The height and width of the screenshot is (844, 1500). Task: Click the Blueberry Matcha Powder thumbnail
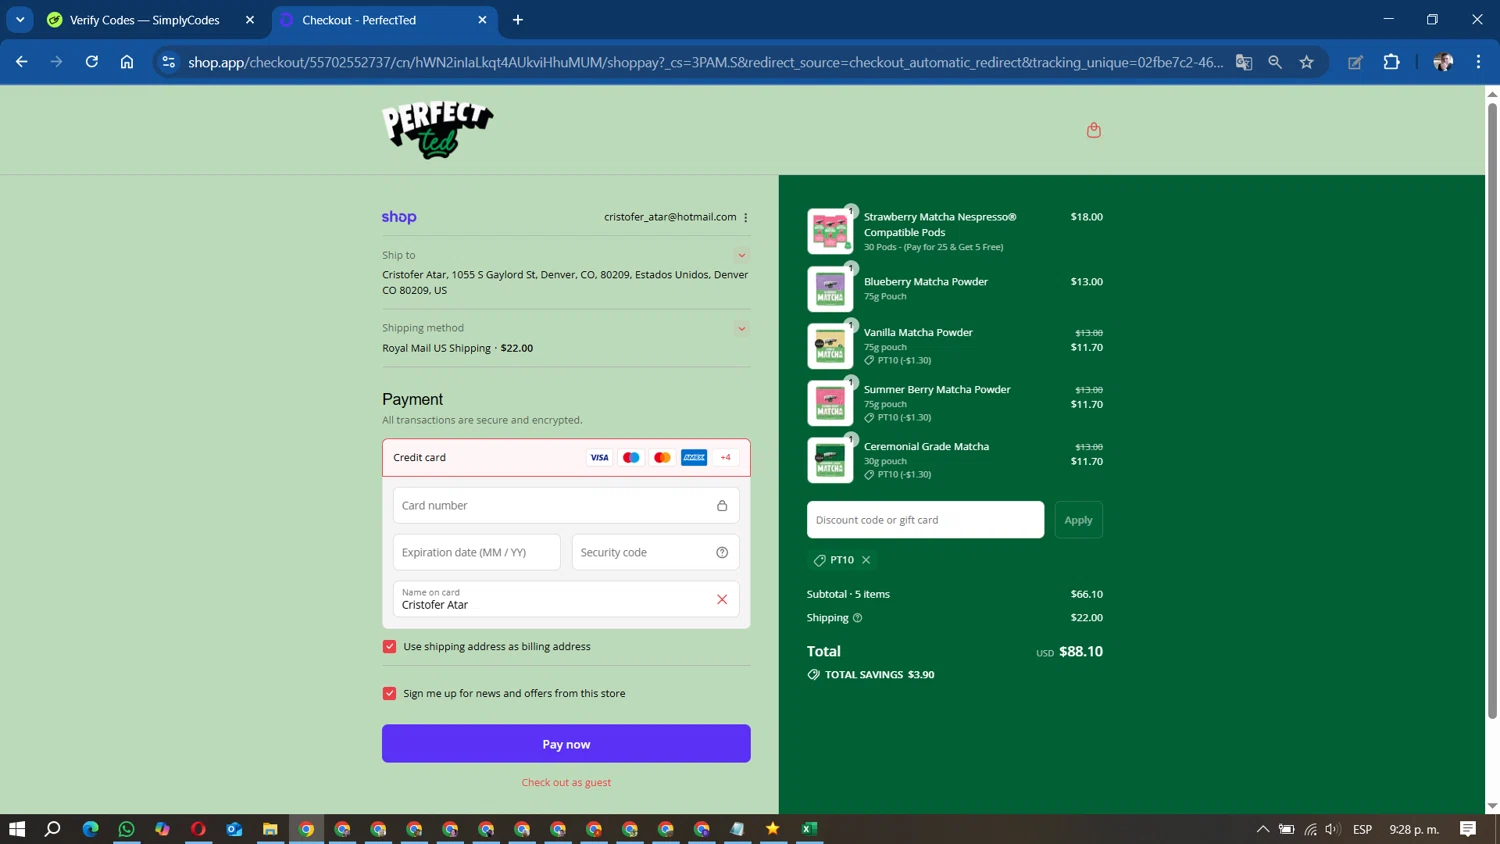830,289
